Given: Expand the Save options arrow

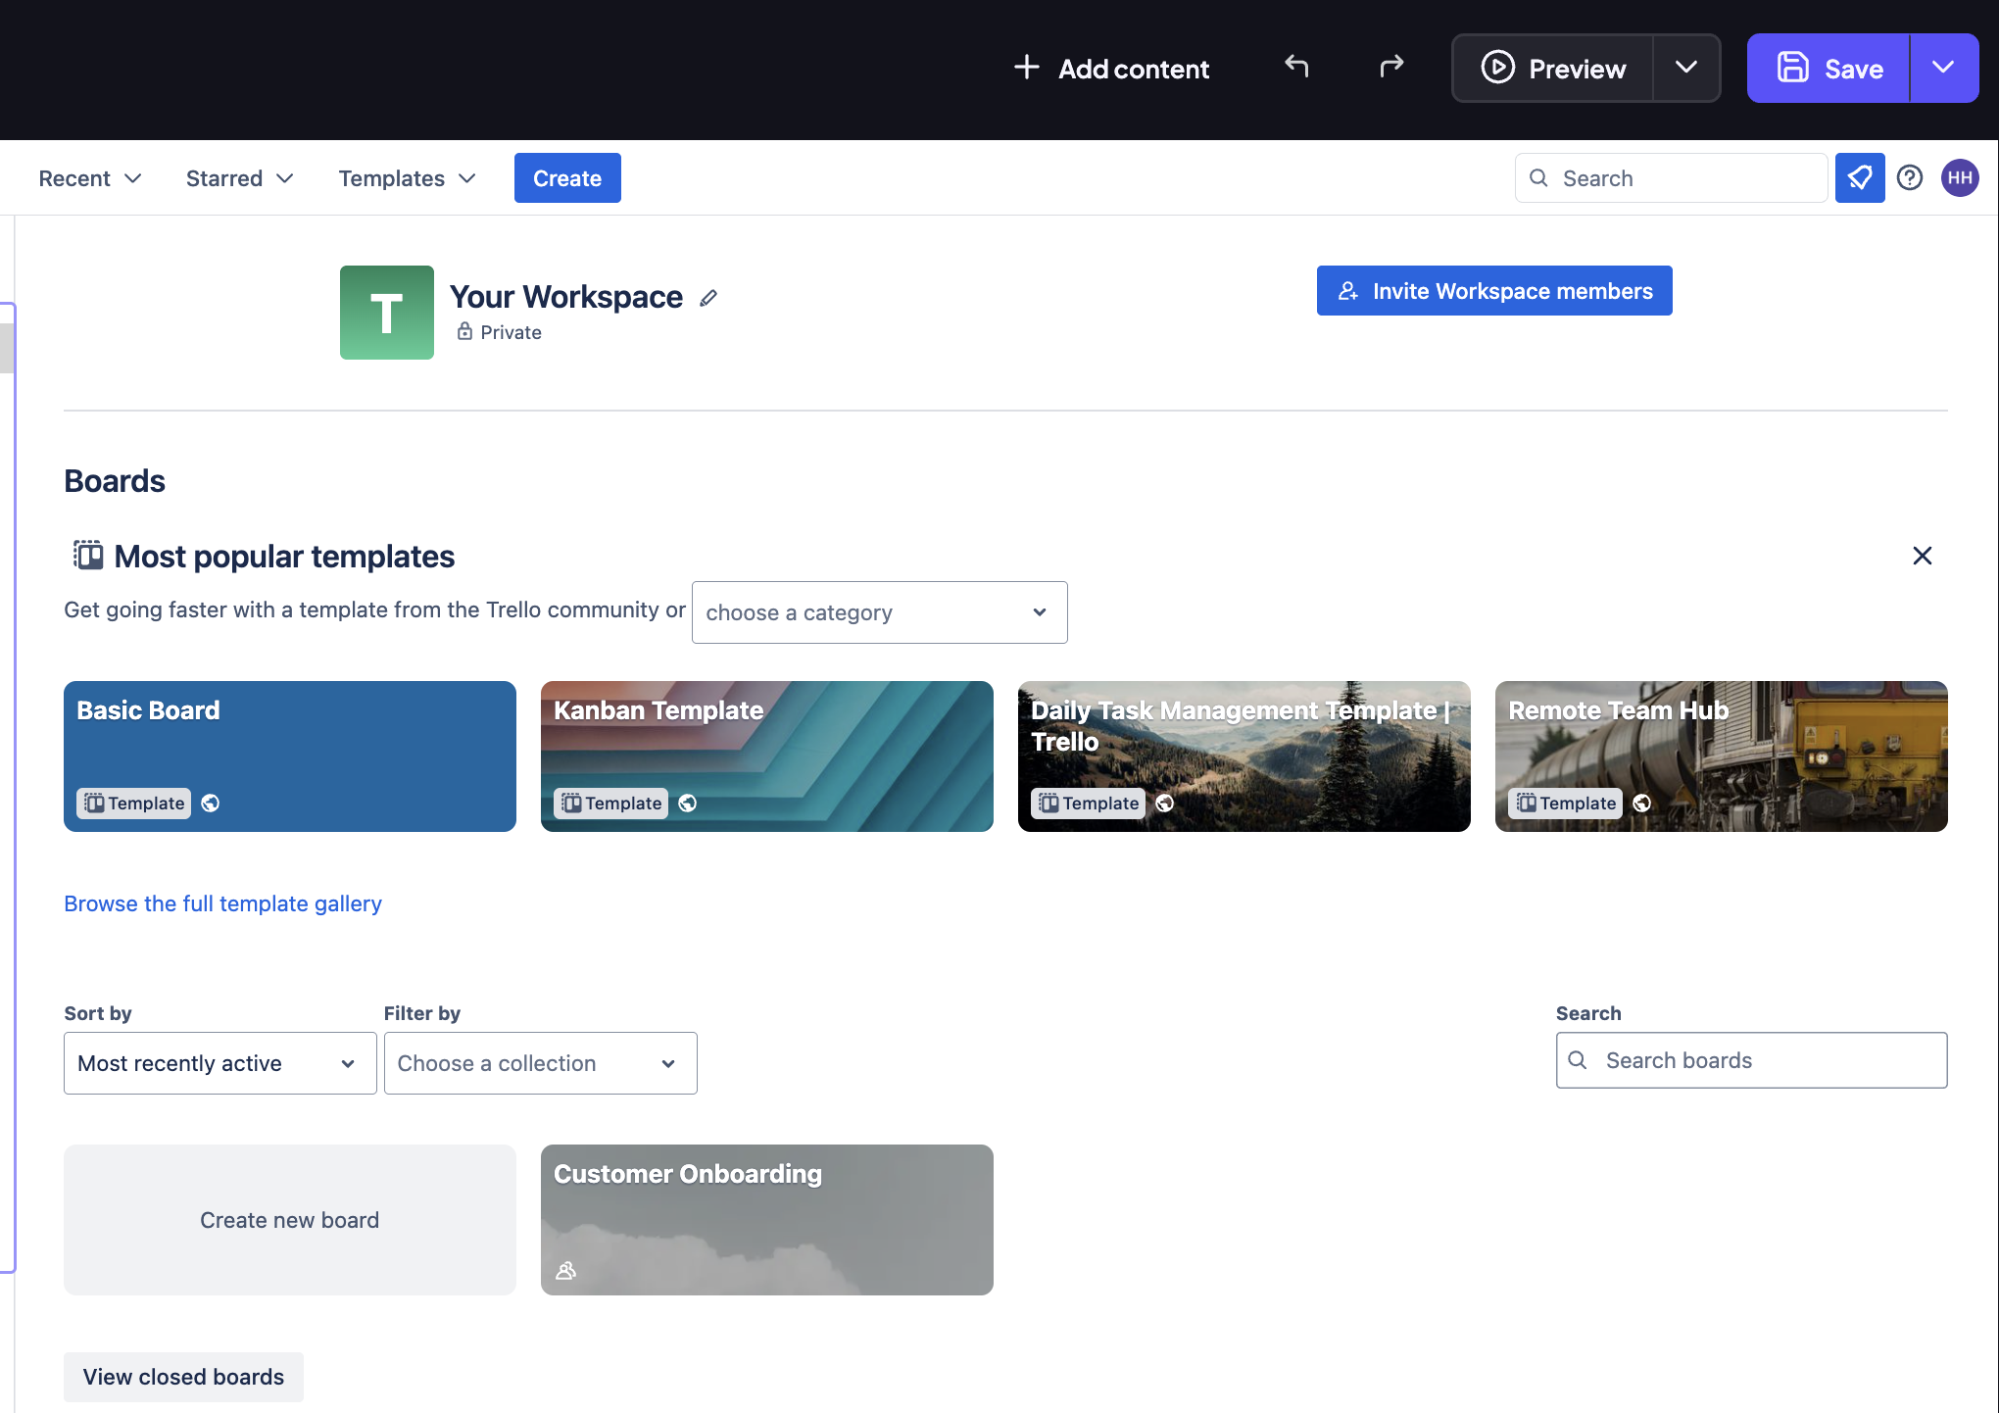Looking at the screenshot, I should [x=1942, y=68].
